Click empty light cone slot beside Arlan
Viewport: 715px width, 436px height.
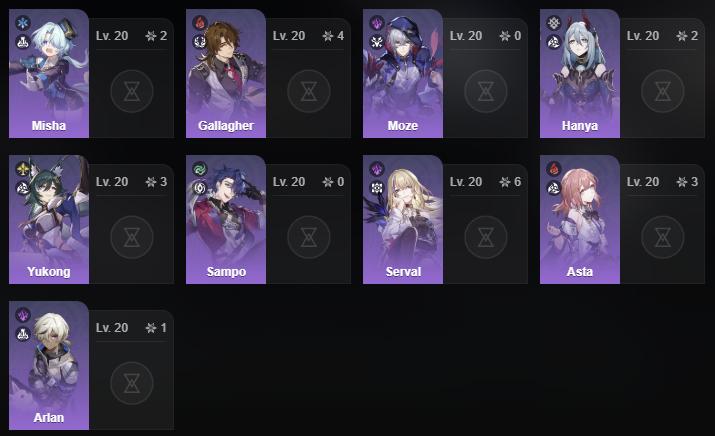coord(132,383)
